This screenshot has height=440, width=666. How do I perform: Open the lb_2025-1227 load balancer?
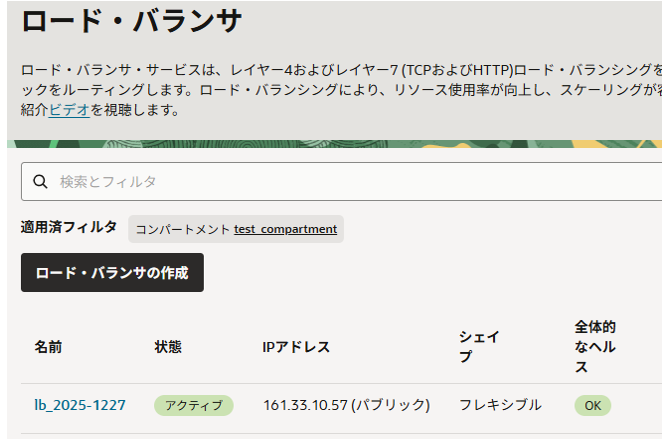[80, 405]
